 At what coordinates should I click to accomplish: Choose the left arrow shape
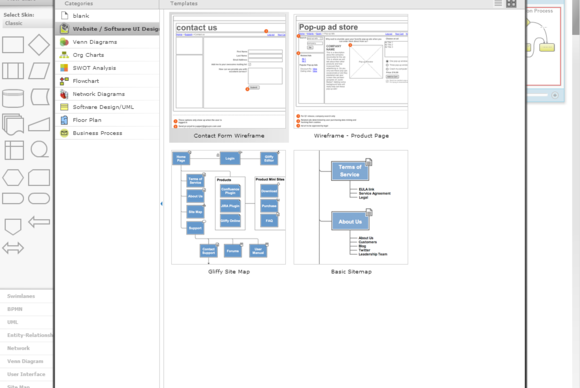[x=39, y=222]
